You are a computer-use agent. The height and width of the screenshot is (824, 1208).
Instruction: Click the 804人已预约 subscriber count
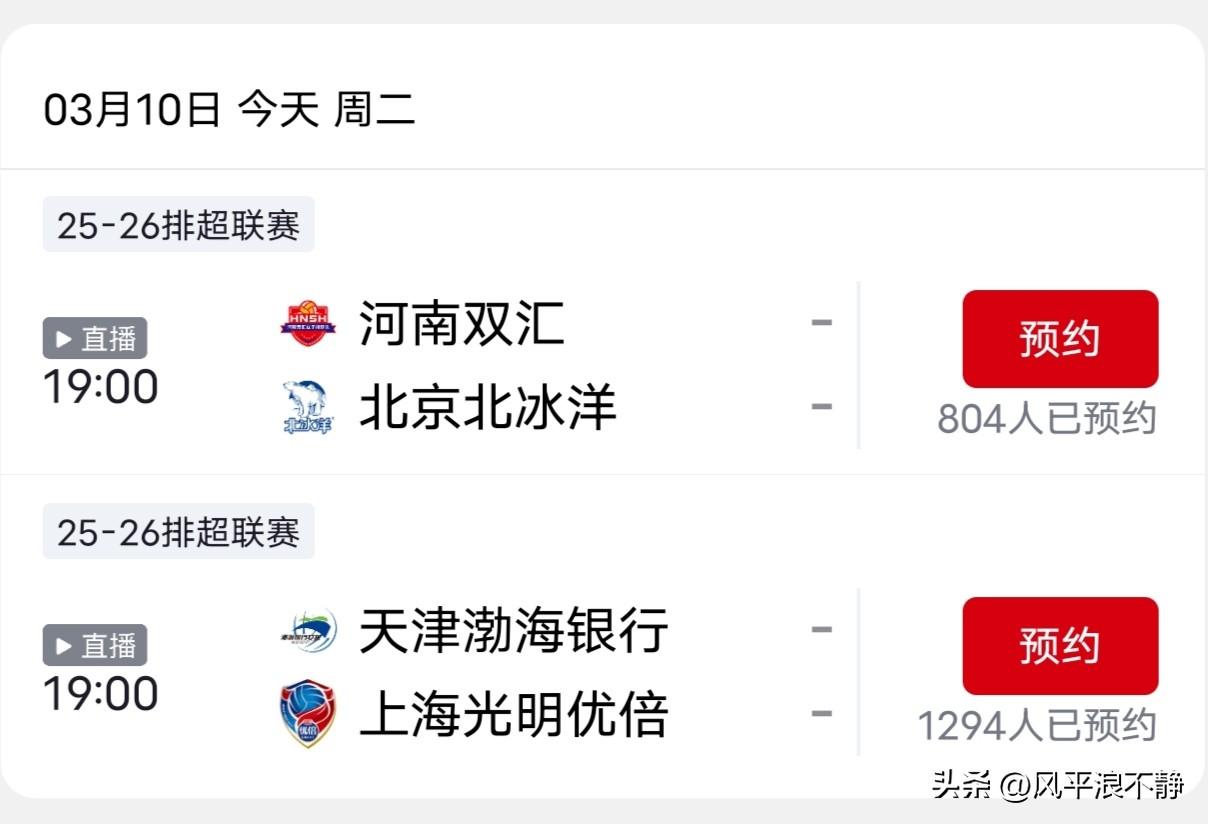tap(1048, 419)
